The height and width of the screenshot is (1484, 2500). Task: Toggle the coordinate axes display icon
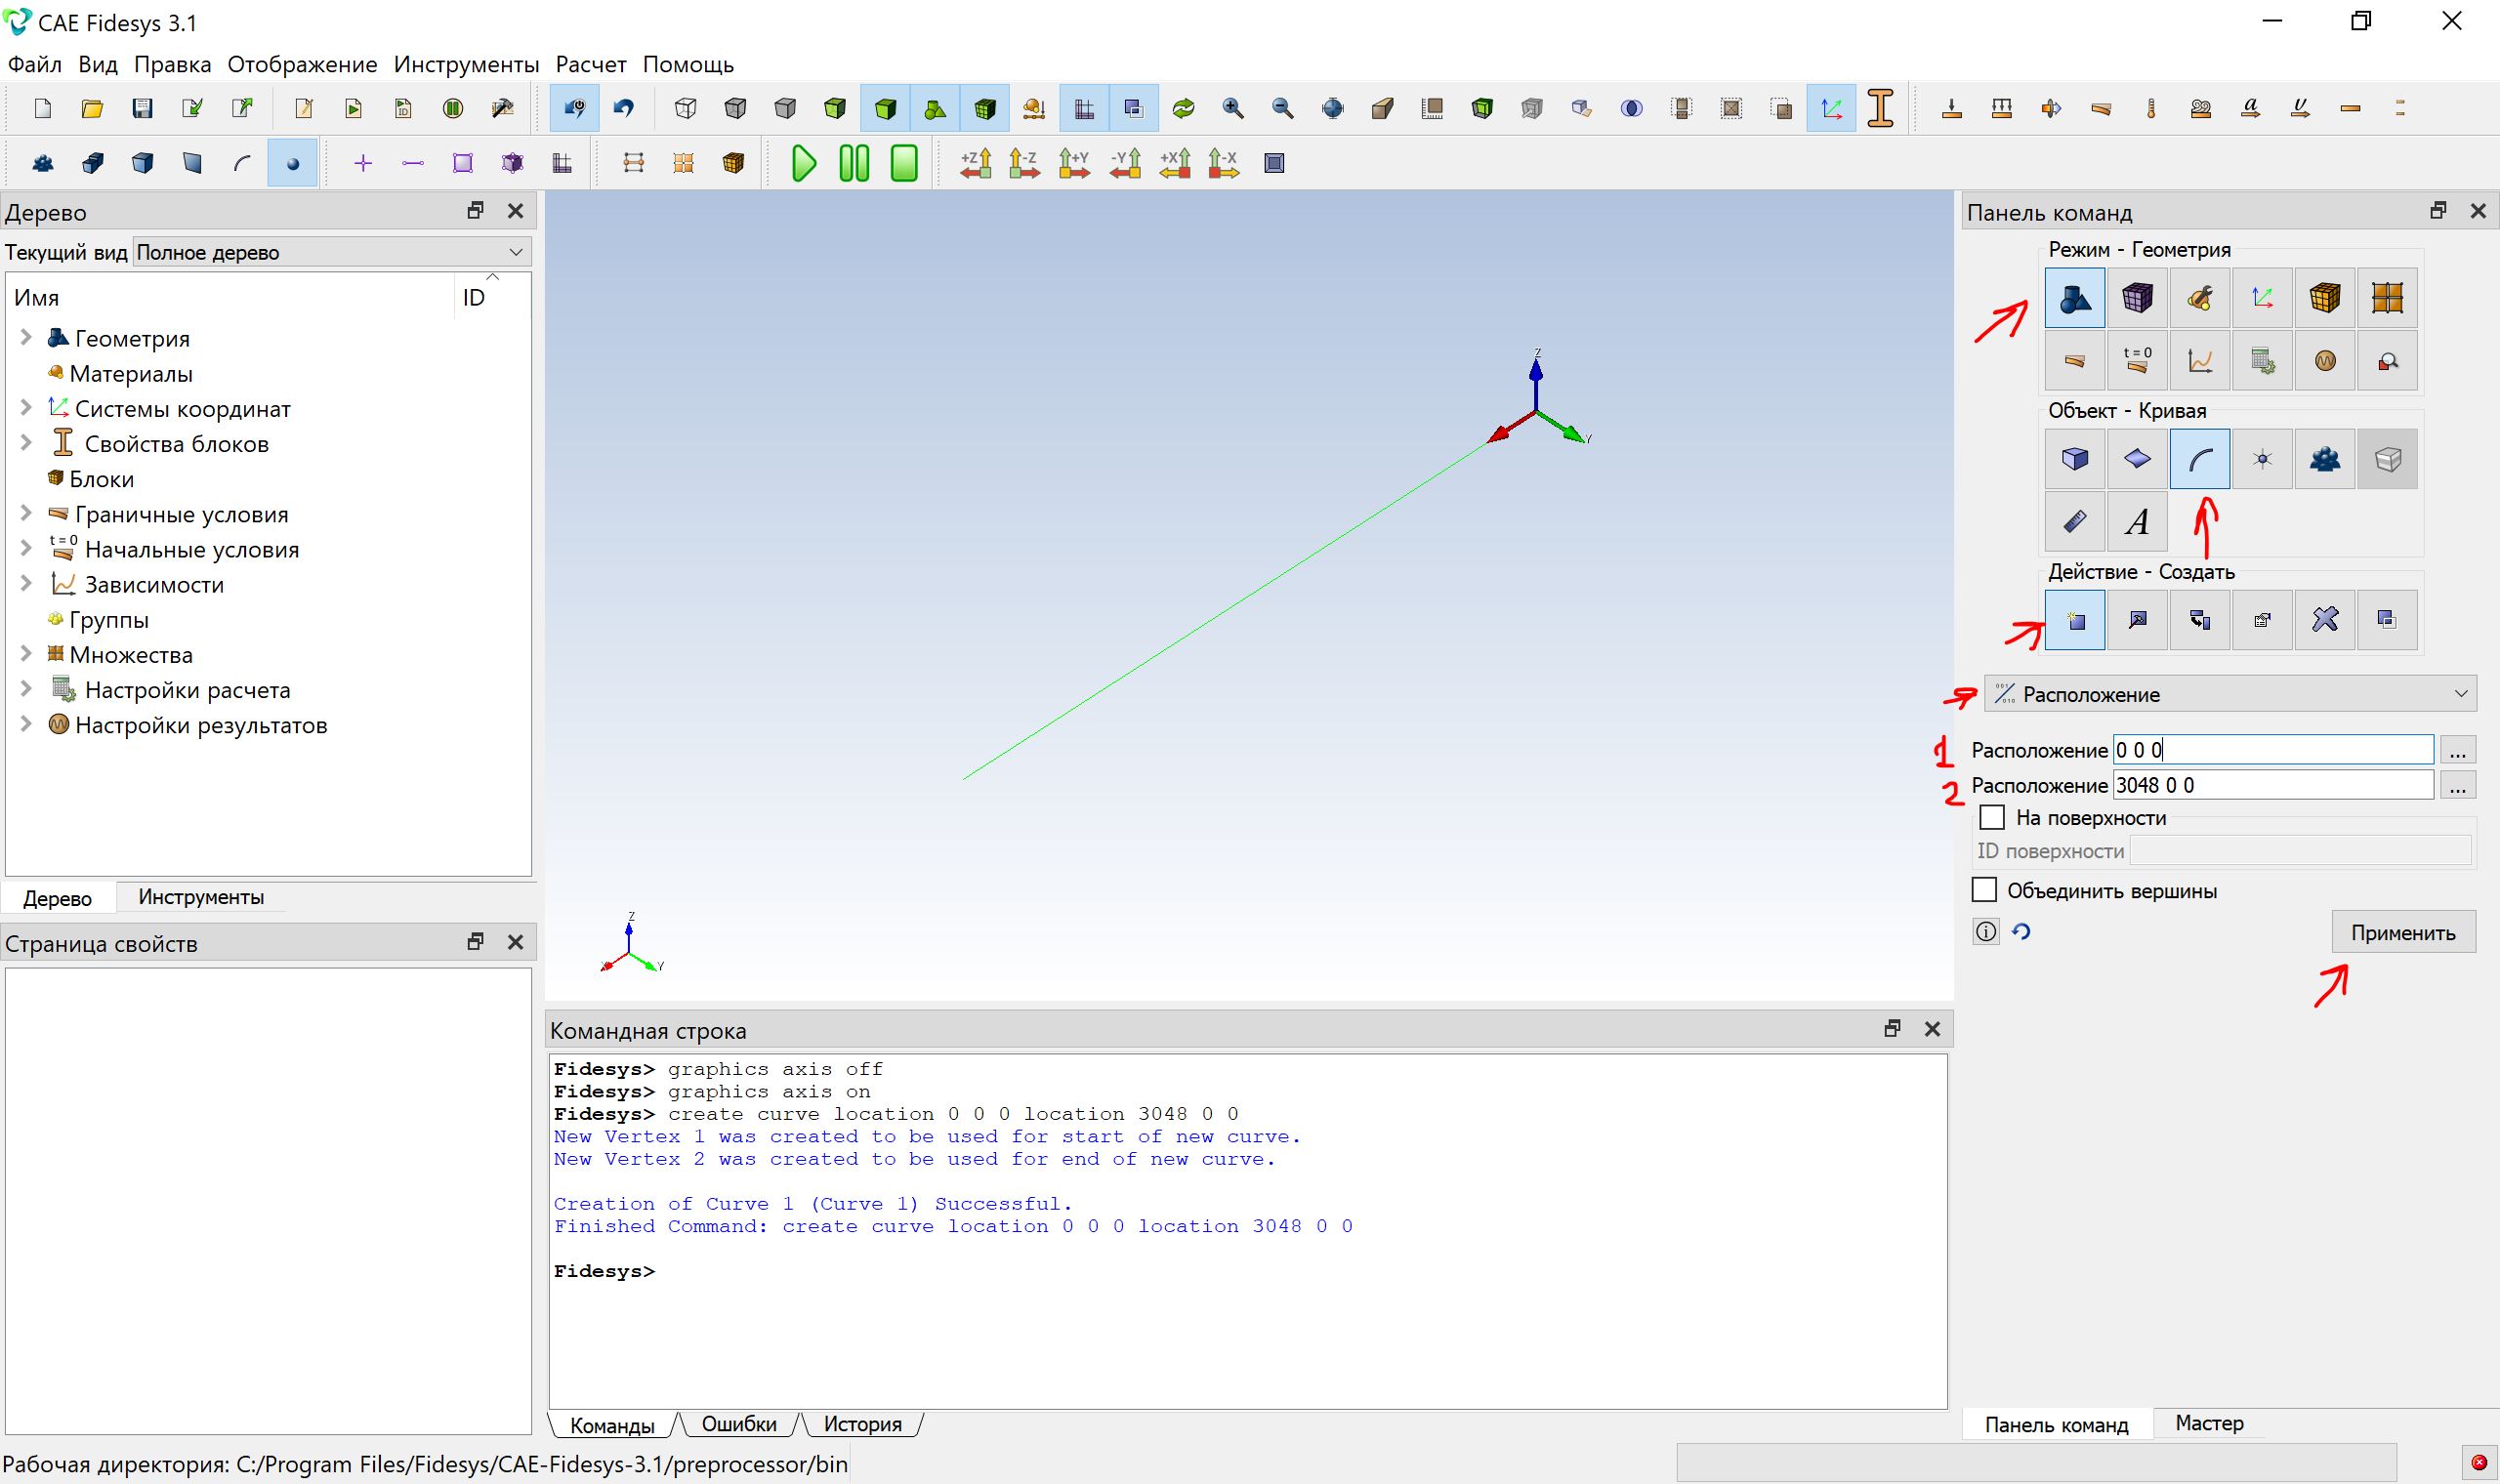click(x=1831, y=108)
